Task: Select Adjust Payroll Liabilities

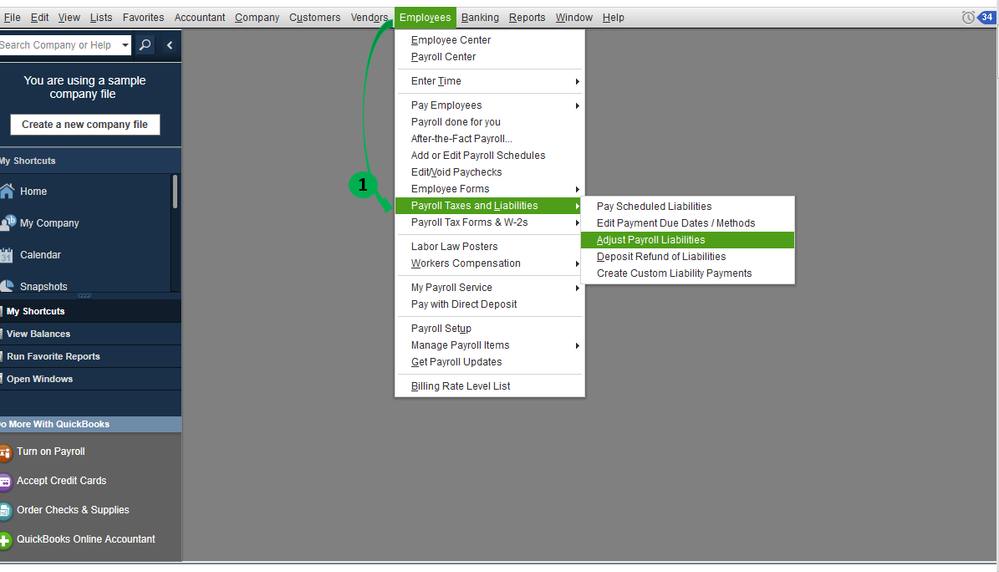Action: pyautogui.click(x=687, y=240)
